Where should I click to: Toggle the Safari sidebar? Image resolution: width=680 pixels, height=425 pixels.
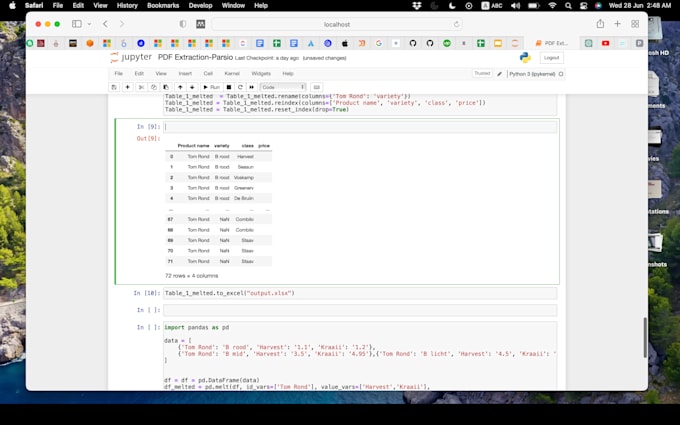coord(77,24)
